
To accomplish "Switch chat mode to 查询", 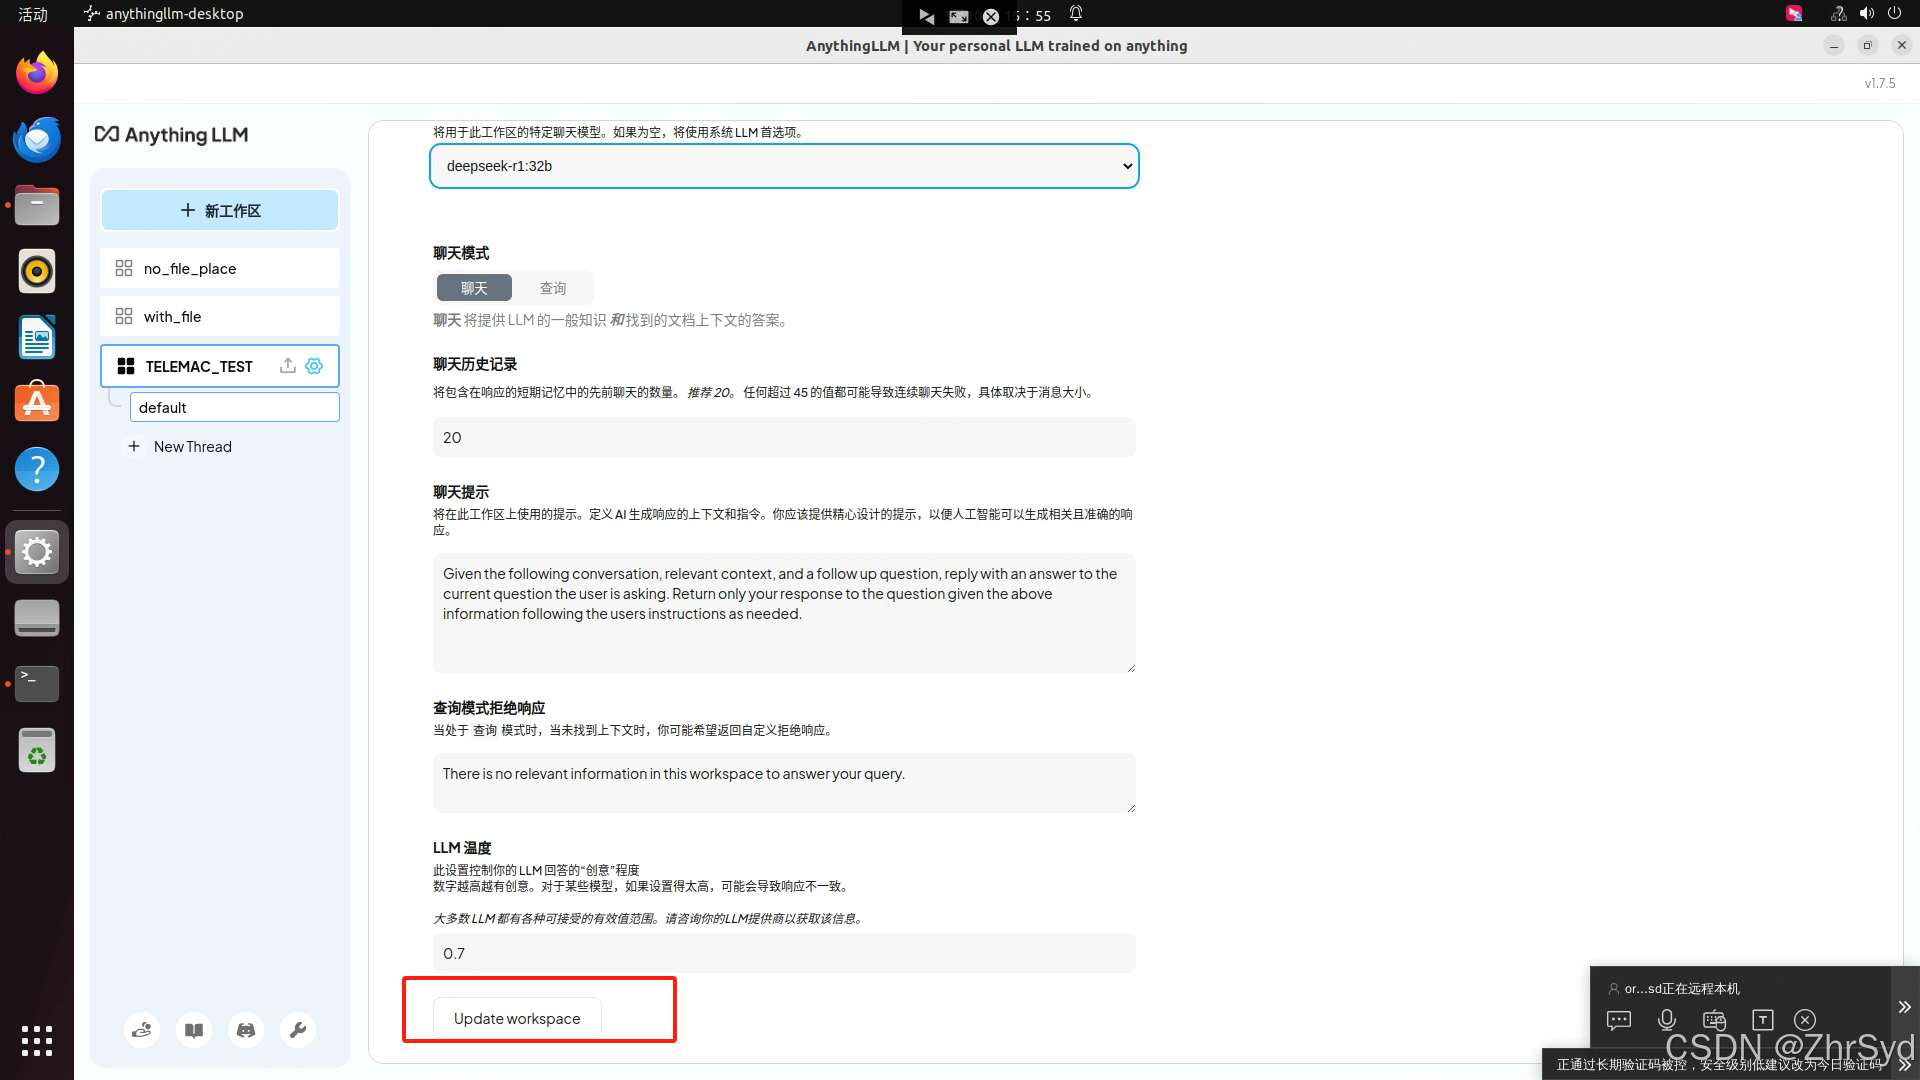I will click(553, 288).
